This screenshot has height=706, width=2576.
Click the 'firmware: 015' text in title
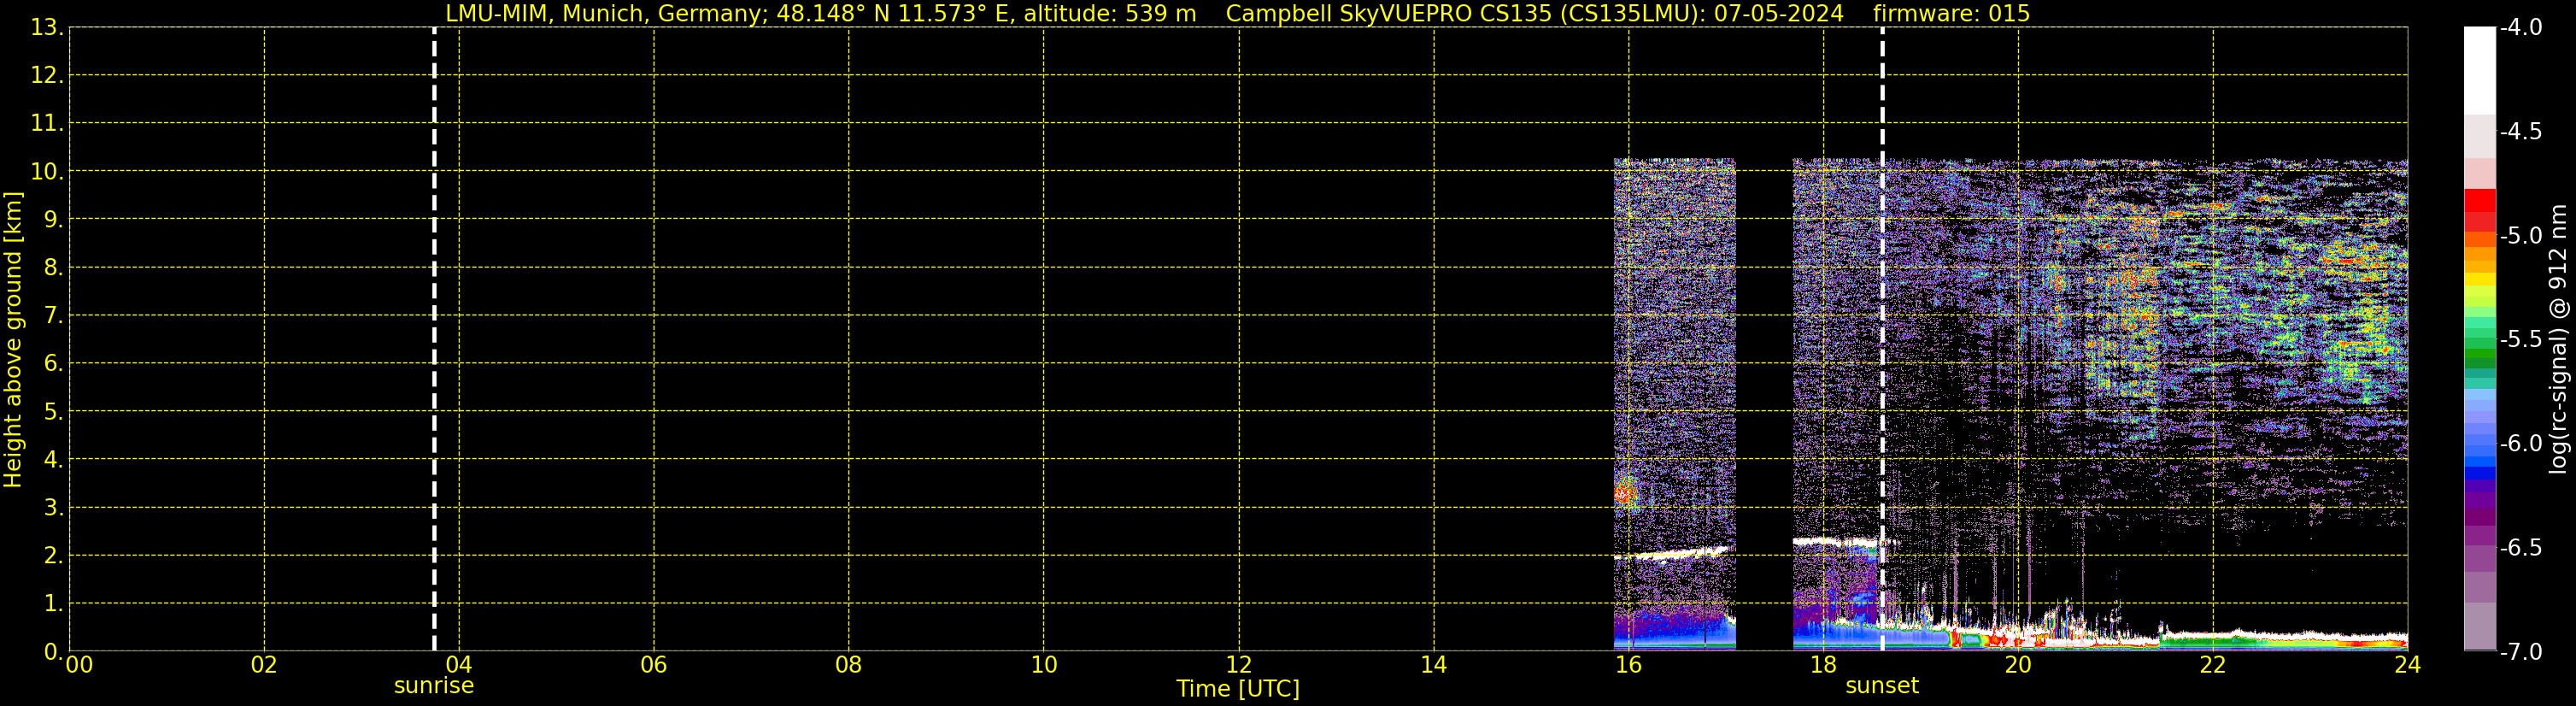[x=1951, y=13]
